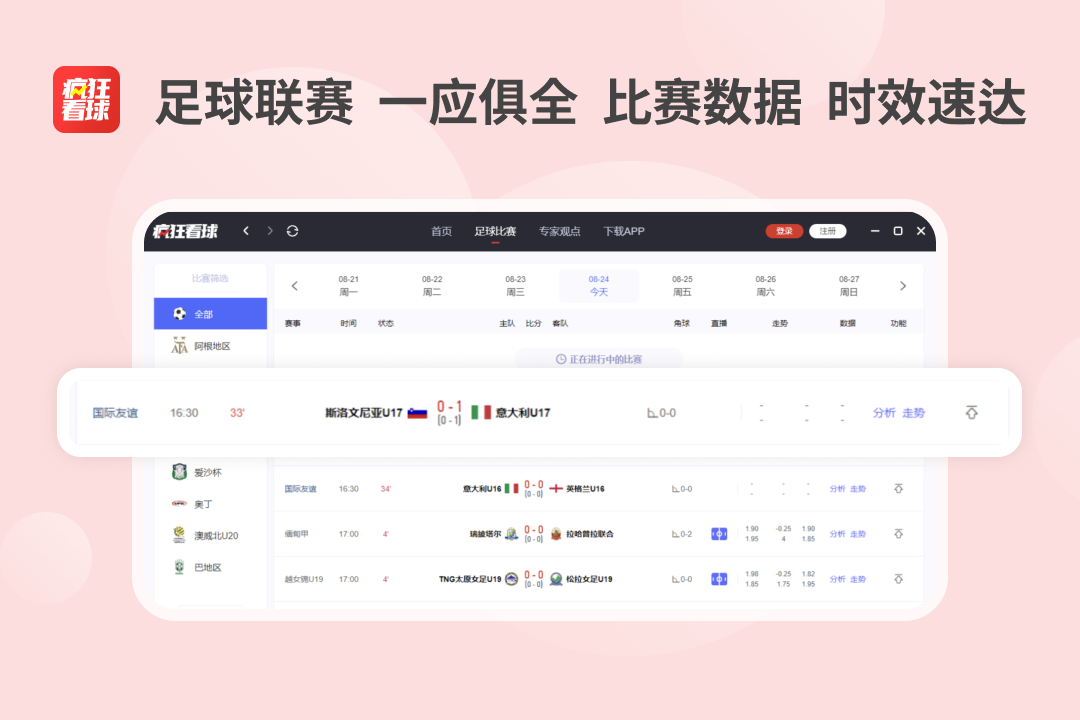Viewport: 1080px width, 720px height.
Task: Open live animation via blue stadium icon for 缅甸甲
Action: 719,533
